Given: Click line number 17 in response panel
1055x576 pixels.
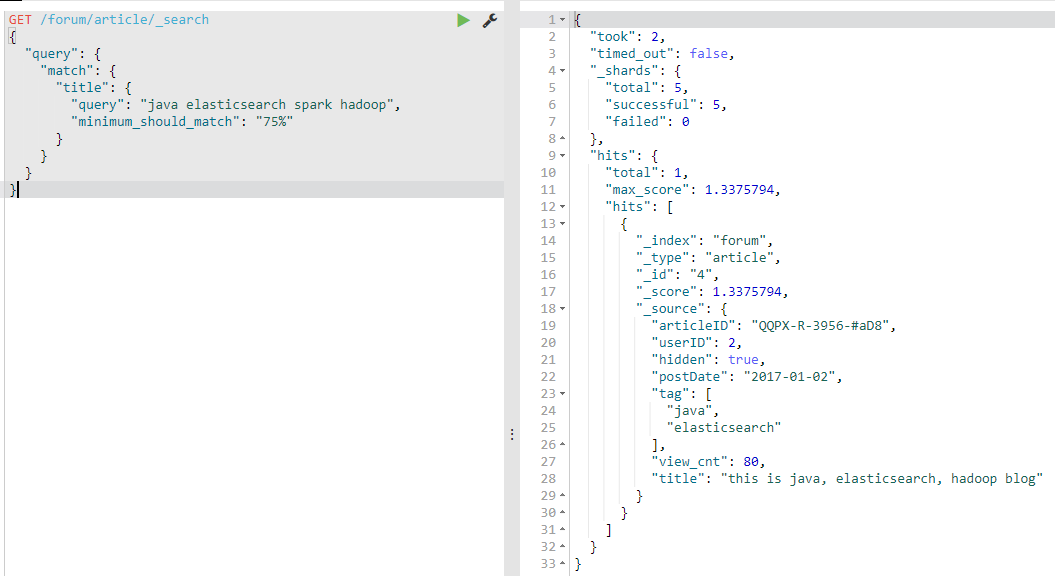Looking at the screenshot, I should [x=548, y=291].
